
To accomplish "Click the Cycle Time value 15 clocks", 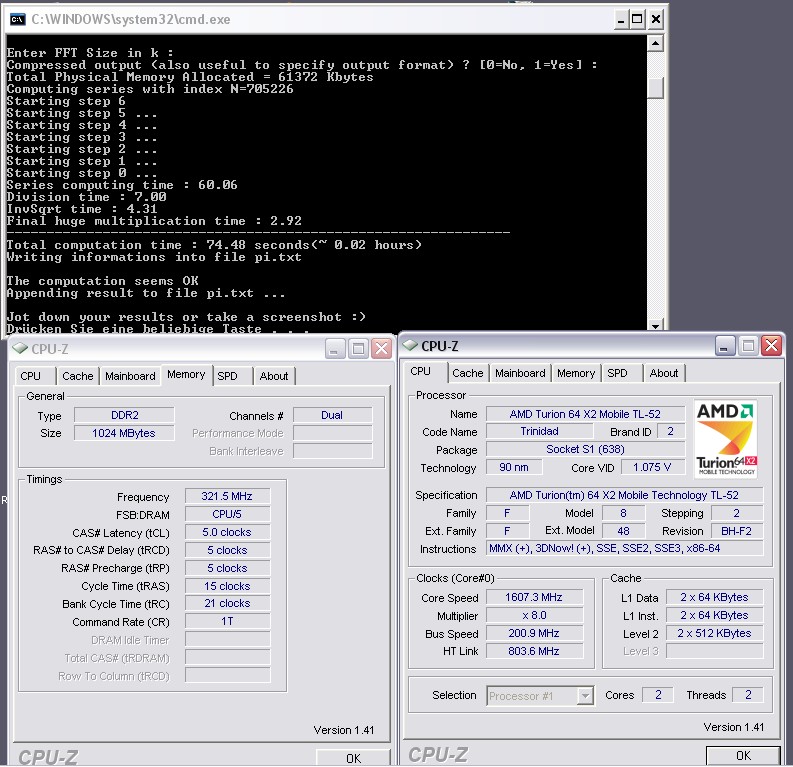I will (228, 586).
